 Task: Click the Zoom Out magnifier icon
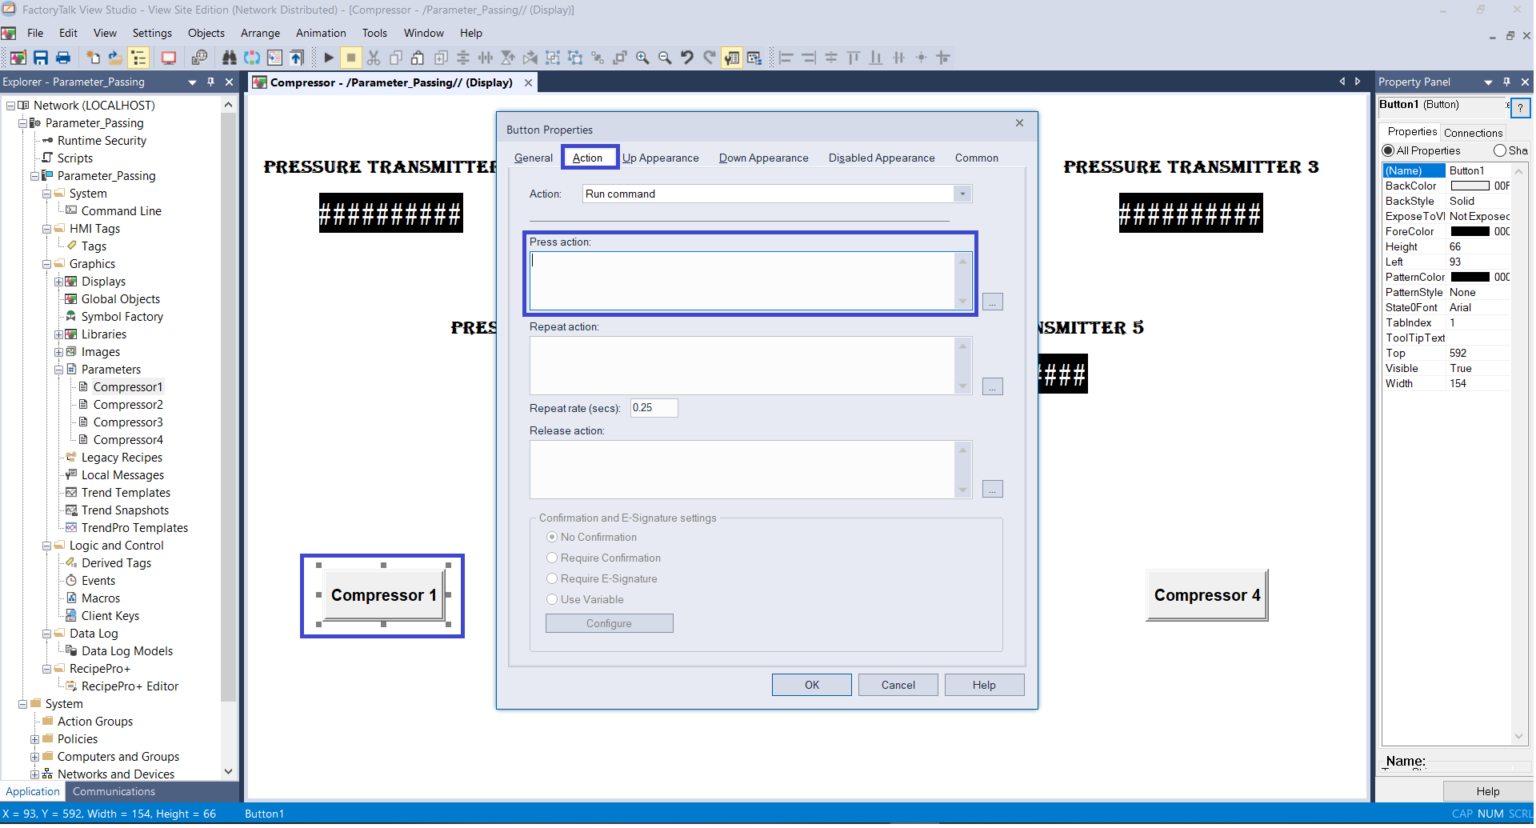coord(665,58)
